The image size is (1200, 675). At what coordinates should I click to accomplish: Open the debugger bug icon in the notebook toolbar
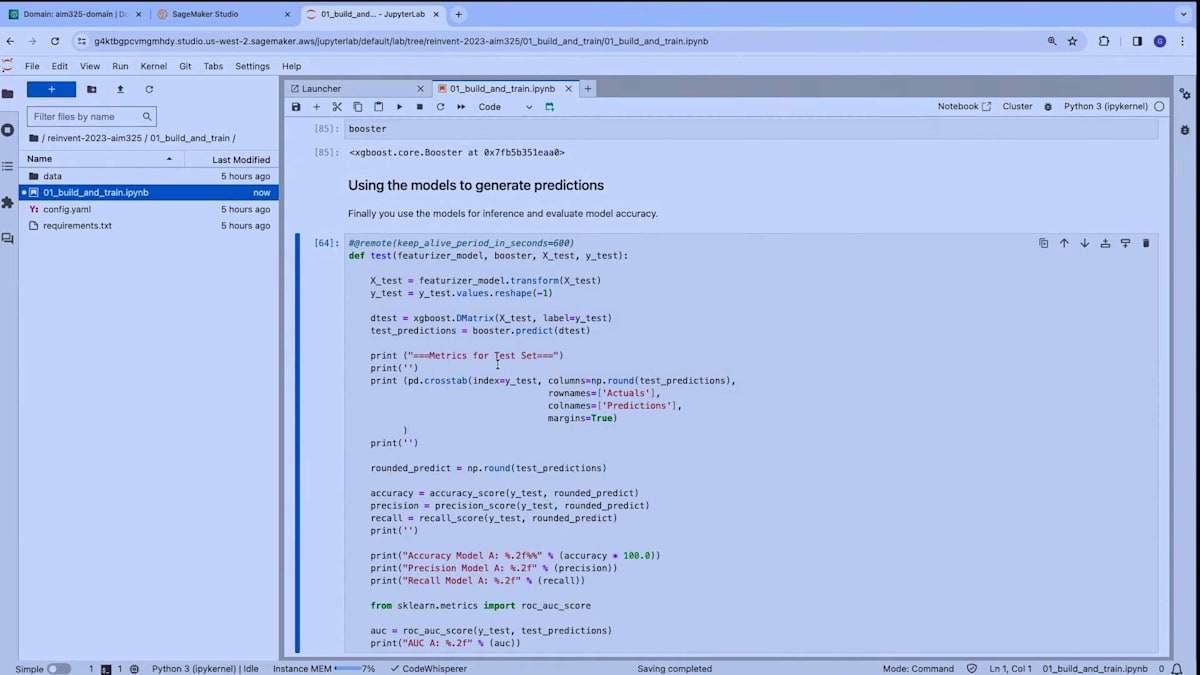tap(1048, 107)
